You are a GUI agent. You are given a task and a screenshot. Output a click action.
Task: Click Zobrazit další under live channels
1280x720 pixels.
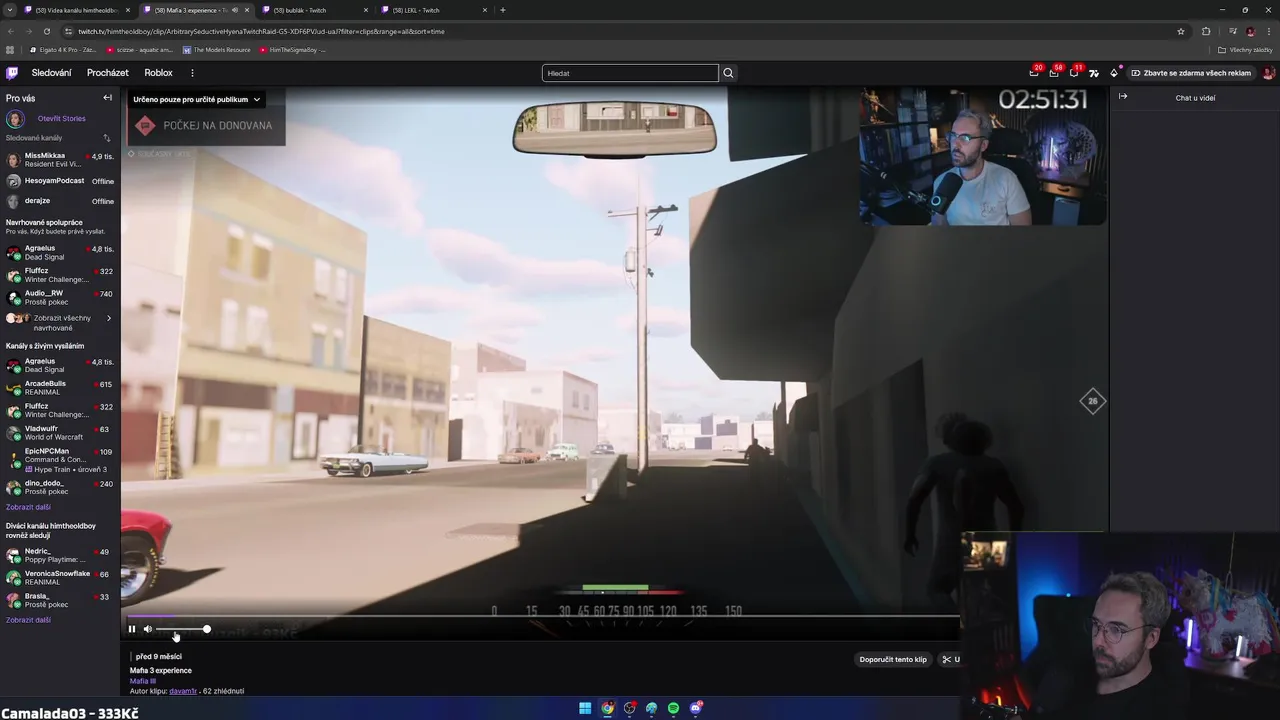point(28,507)
